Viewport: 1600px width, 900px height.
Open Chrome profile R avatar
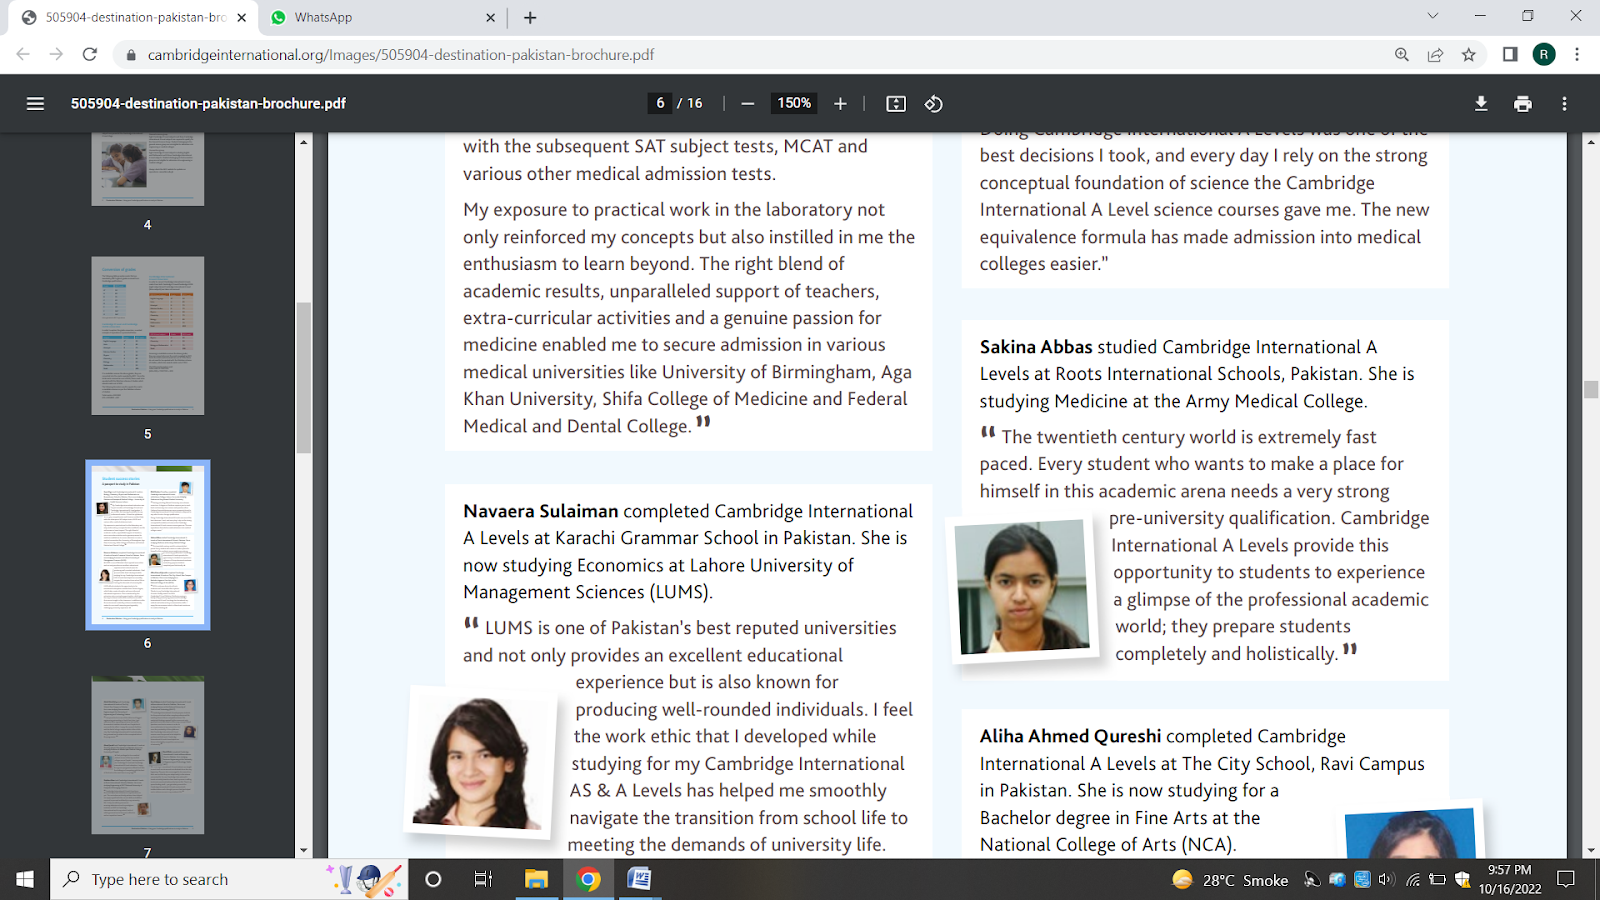(1544, 55)
